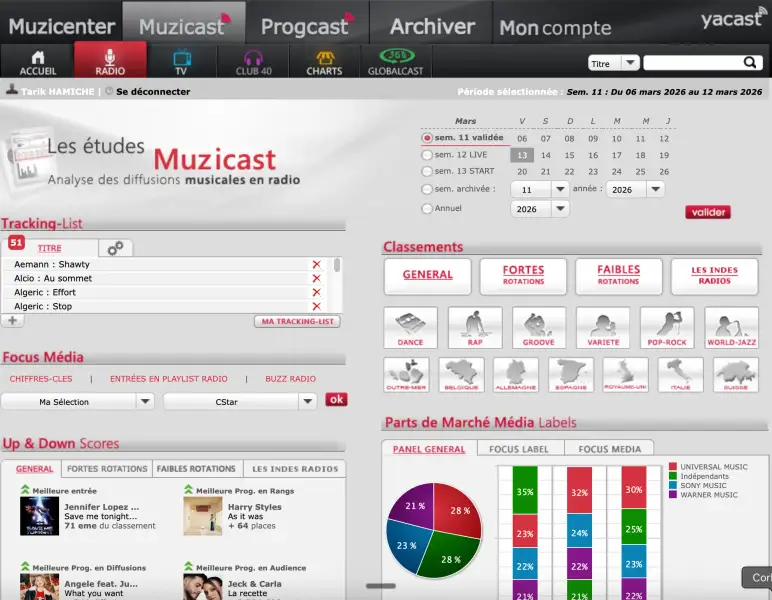Switch to Fortes Rotations scores tab

point(107,469)
